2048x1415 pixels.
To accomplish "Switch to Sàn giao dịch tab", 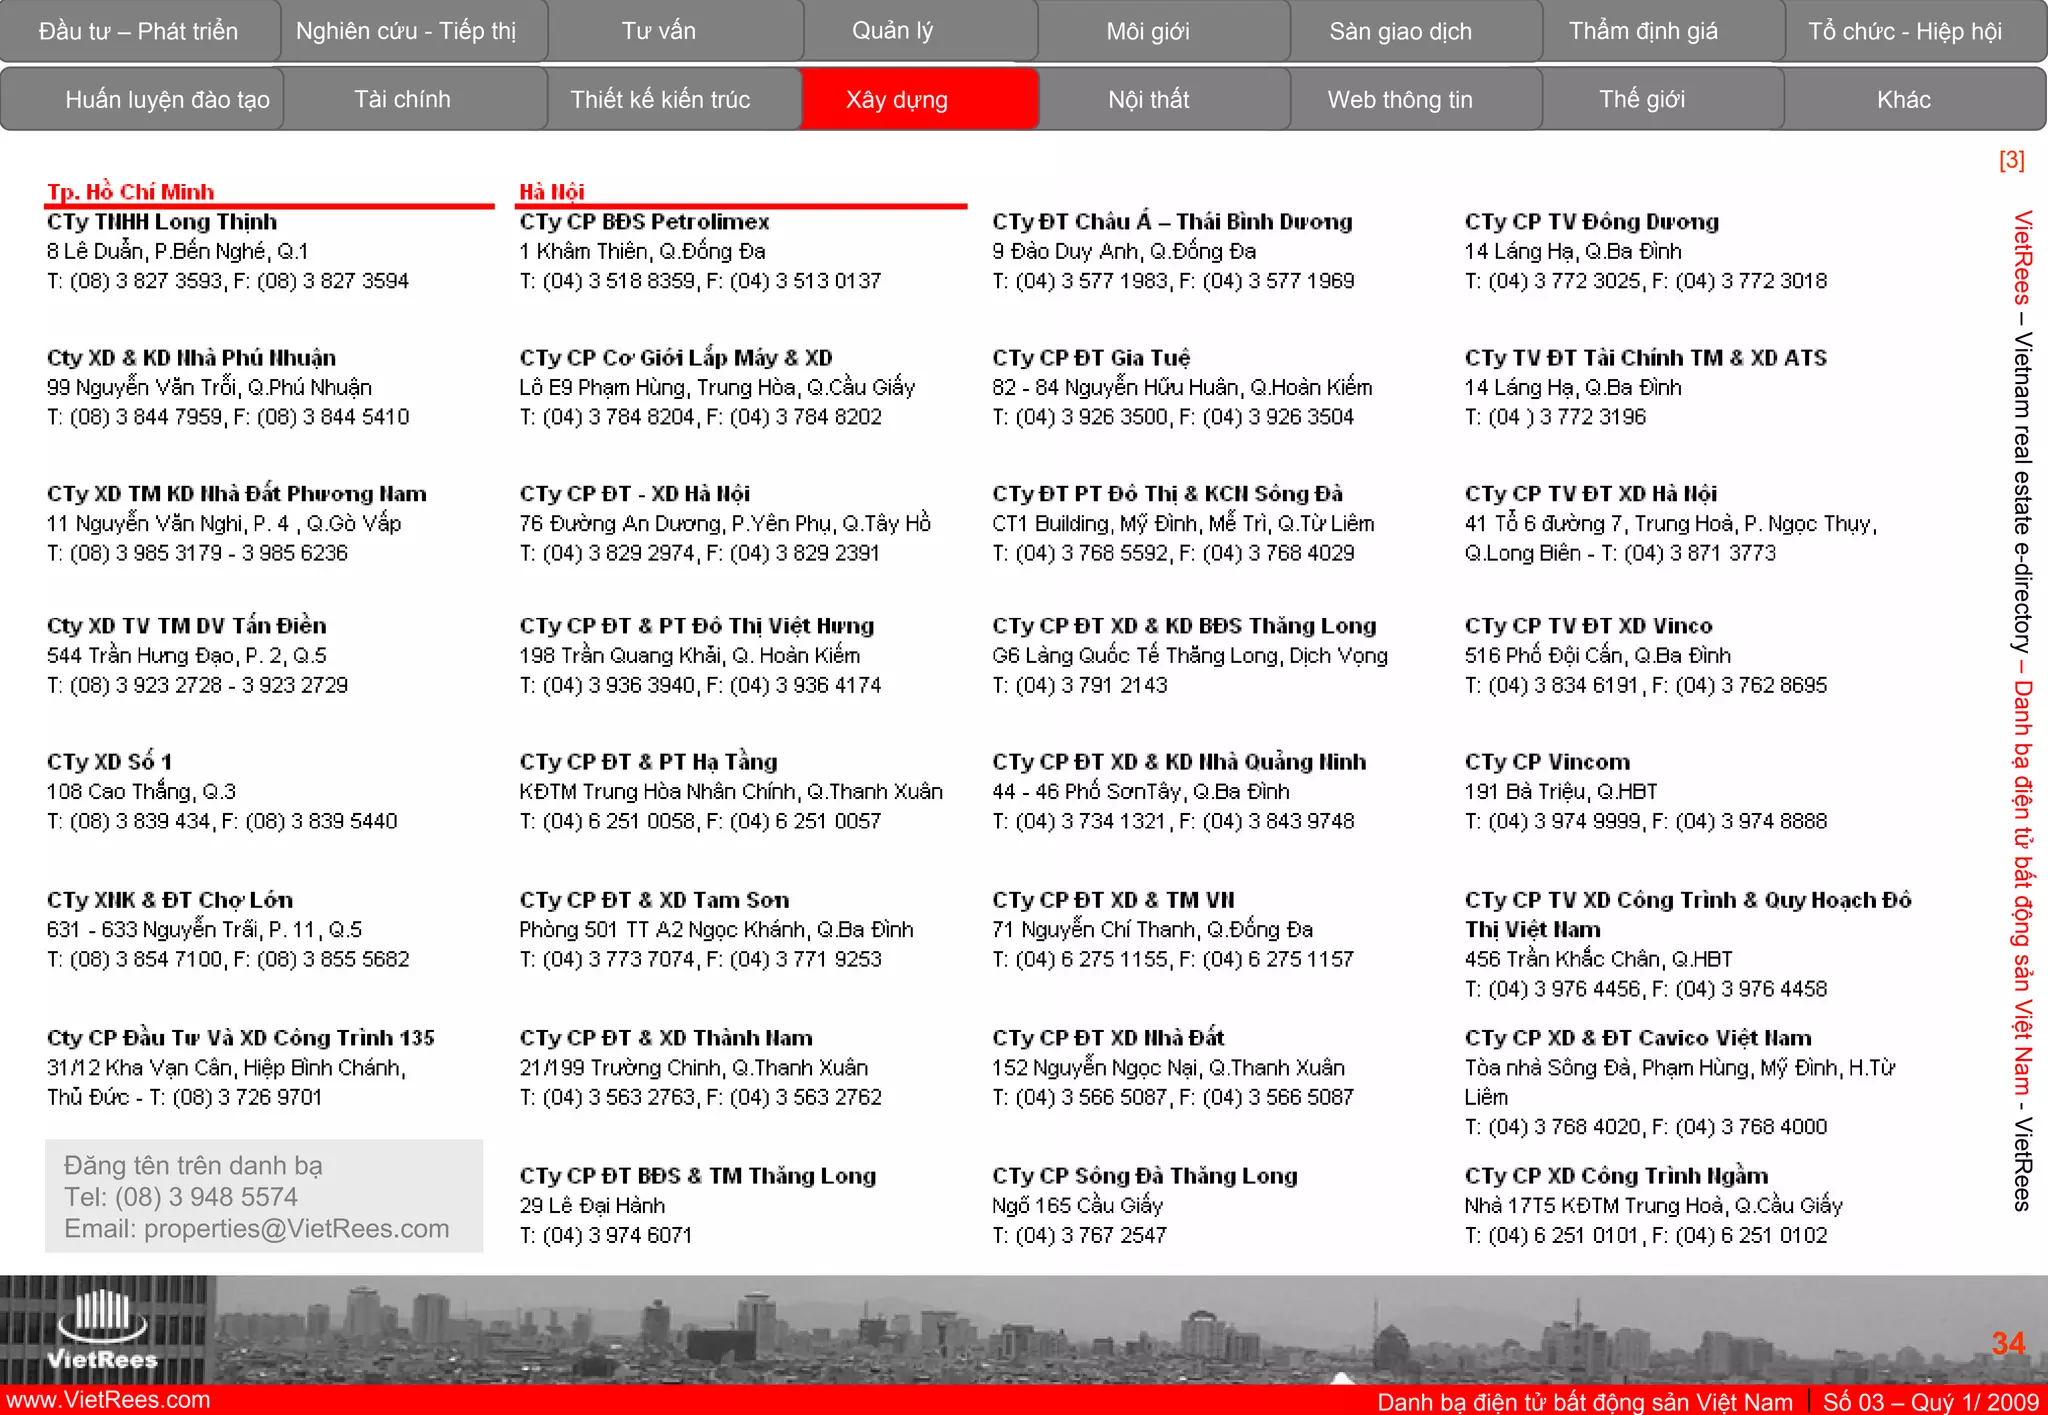I will [1400, 31].
